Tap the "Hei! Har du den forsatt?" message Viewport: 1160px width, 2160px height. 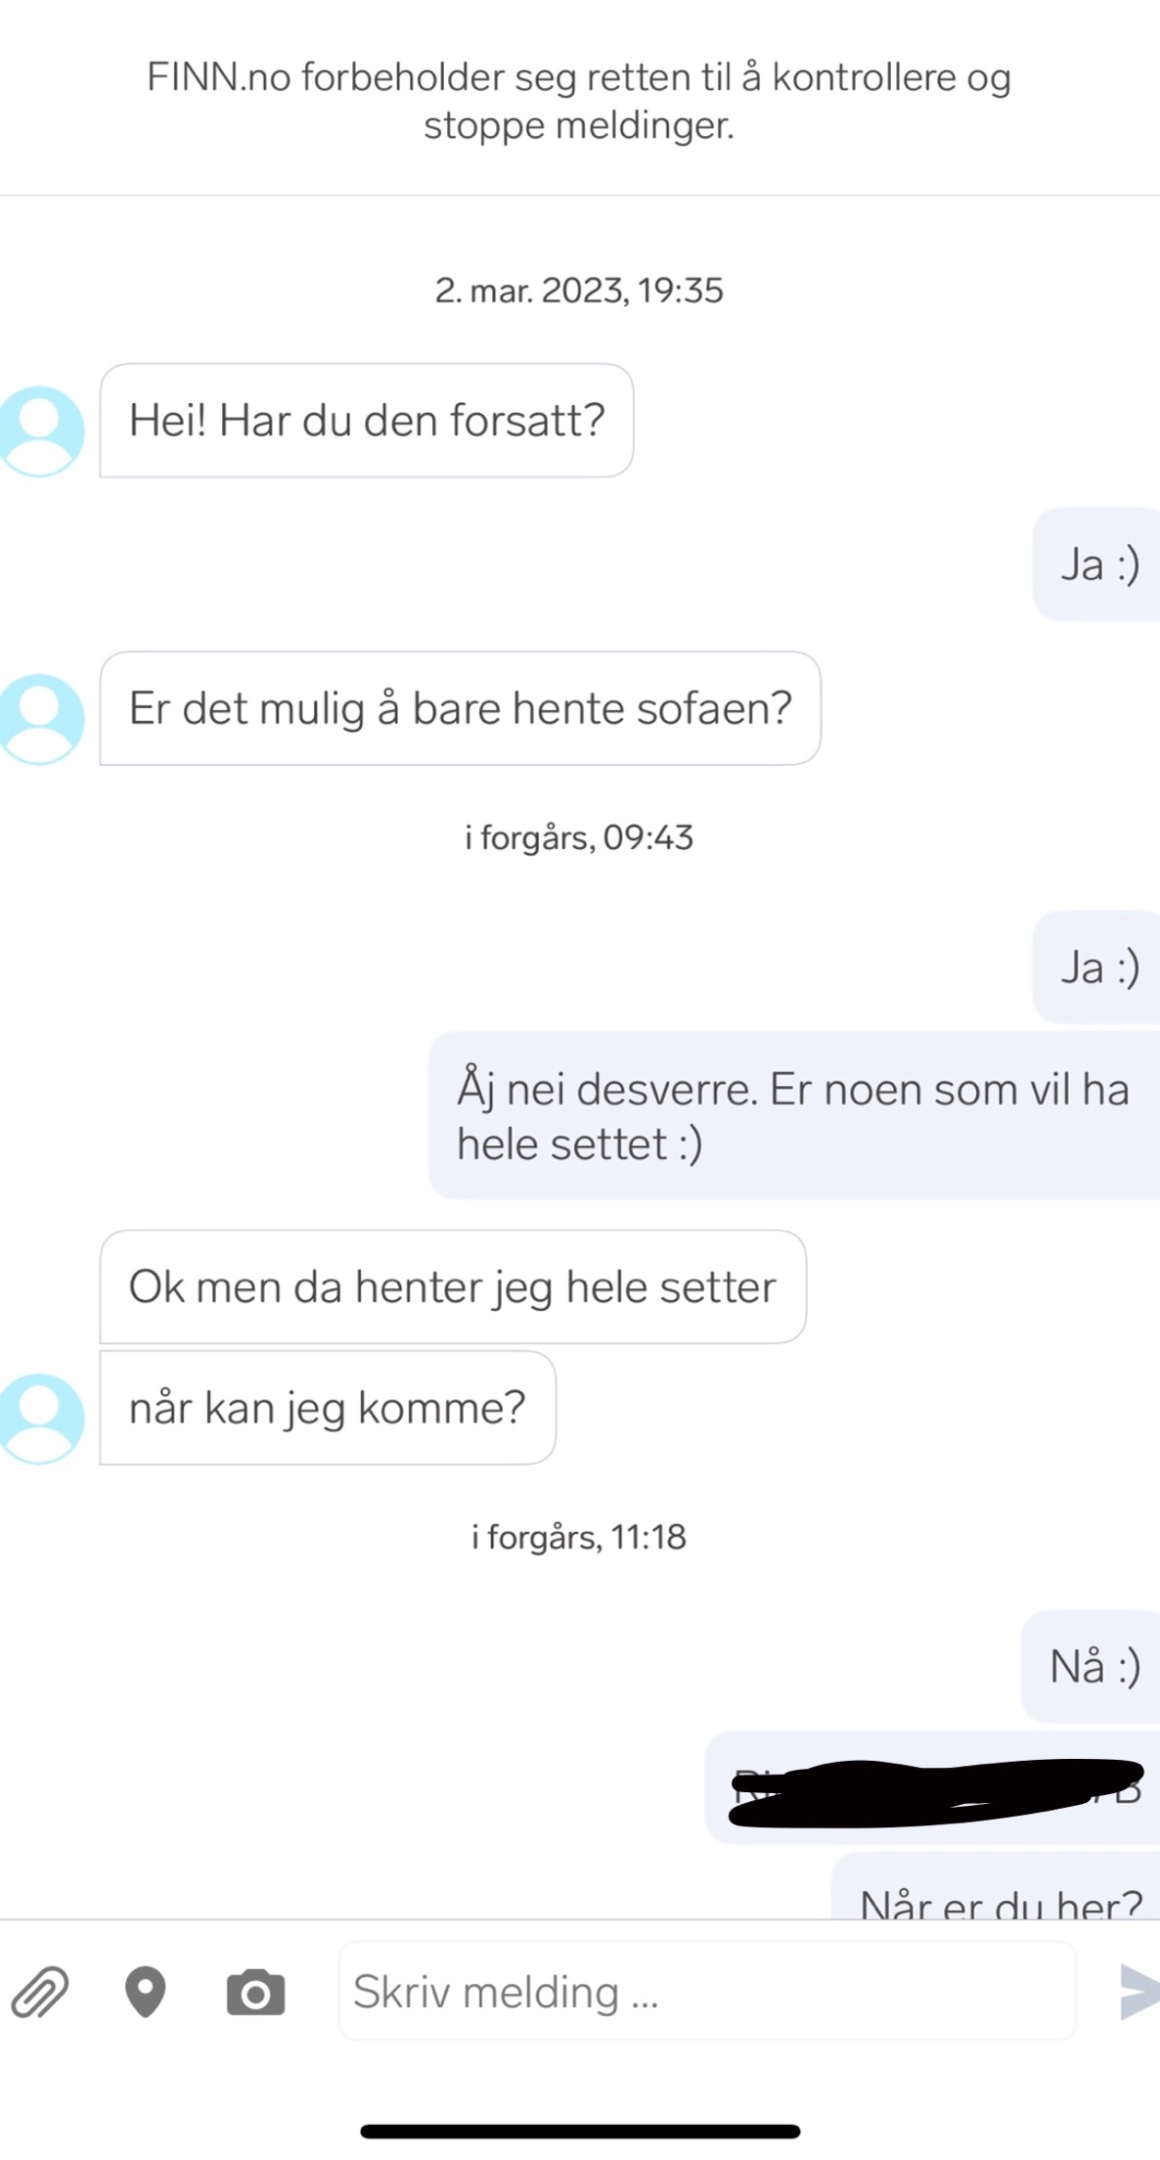[366, 421]
